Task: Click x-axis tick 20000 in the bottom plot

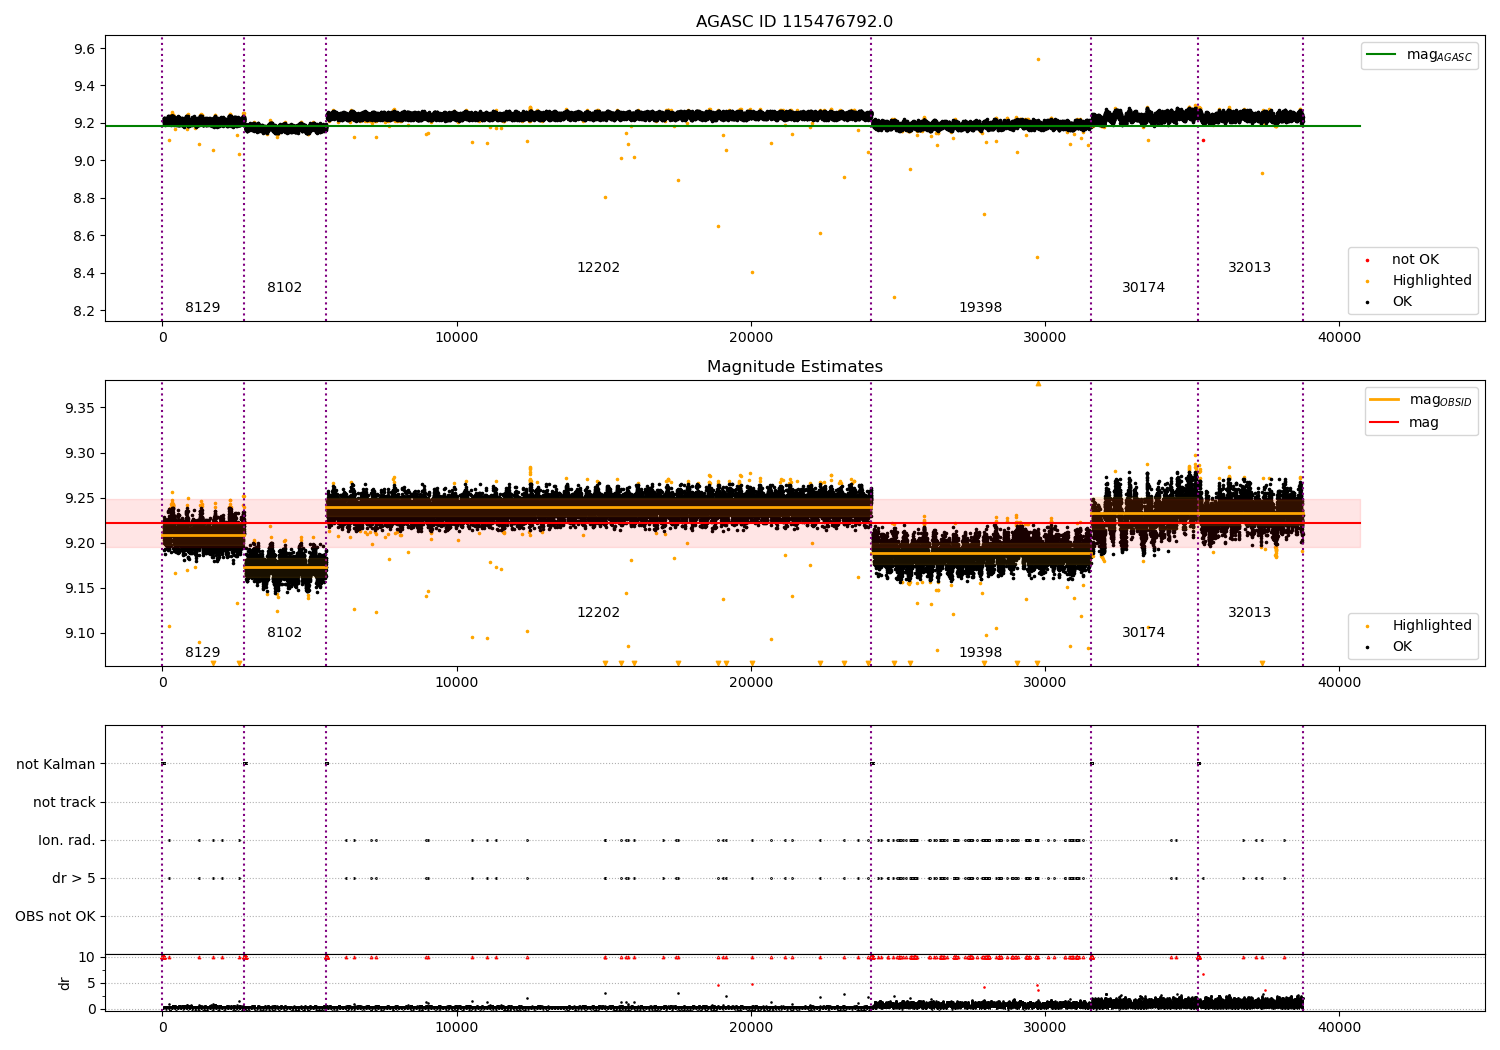Action: coord(751,1028)
